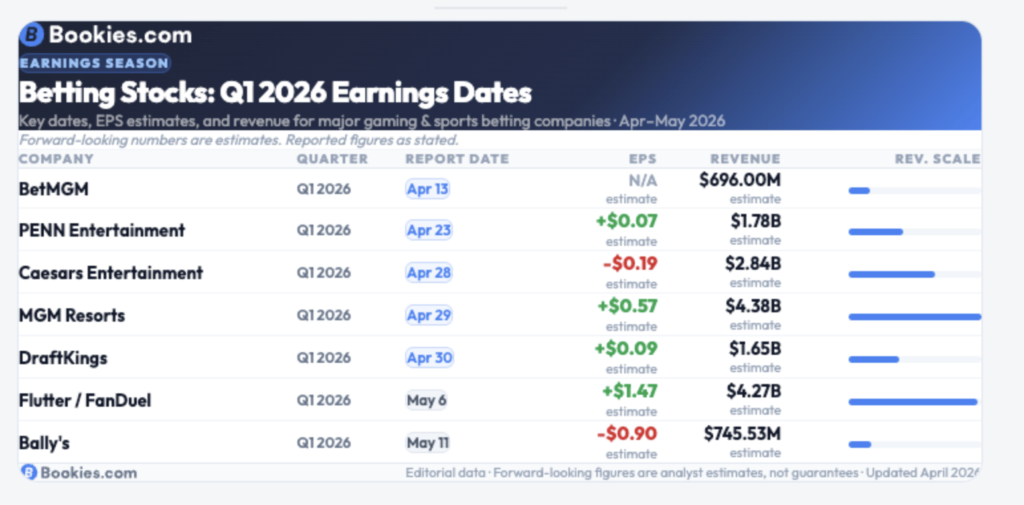1024x505 pixels.
Task: Click the Bookies.com logo icon in footer
Action: coord(28,472)
